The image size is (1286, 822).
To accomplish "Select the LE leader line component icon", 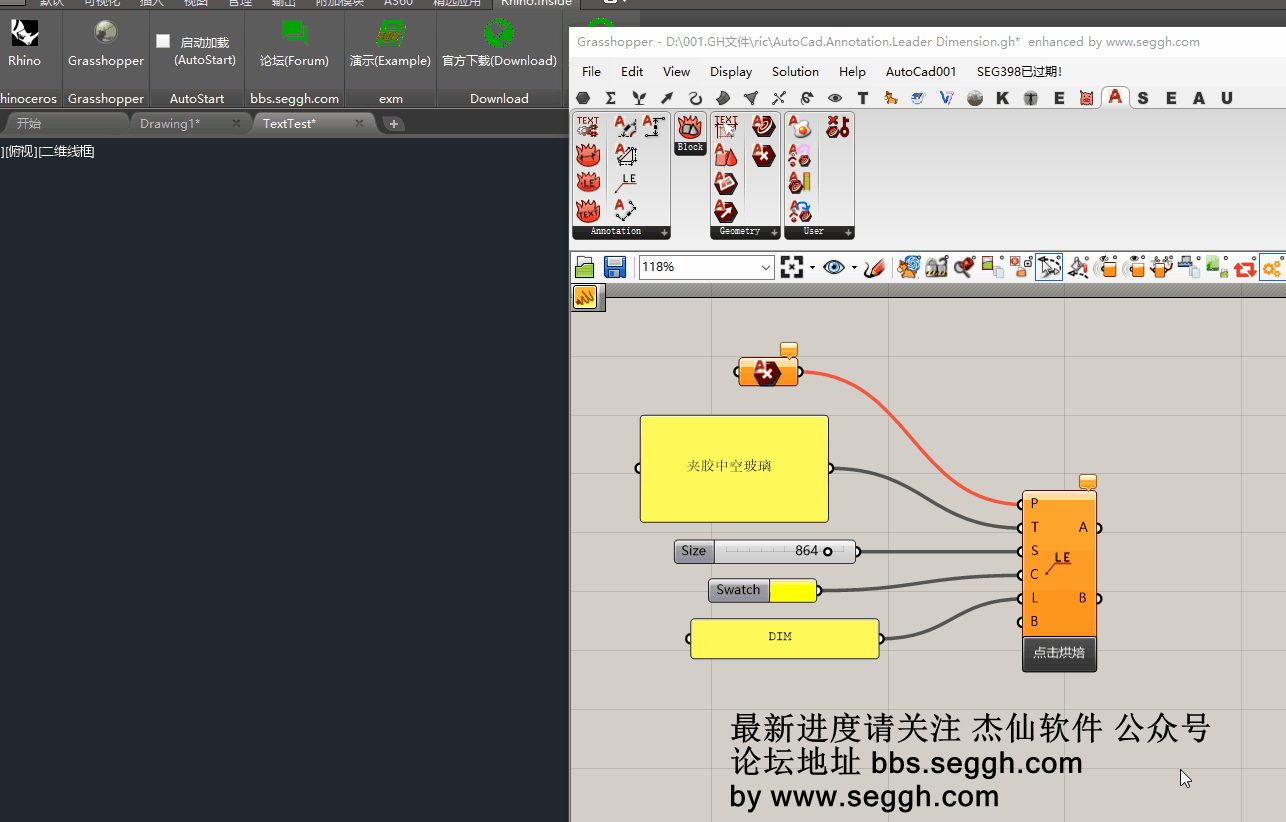I will click(x=626, y=183).
